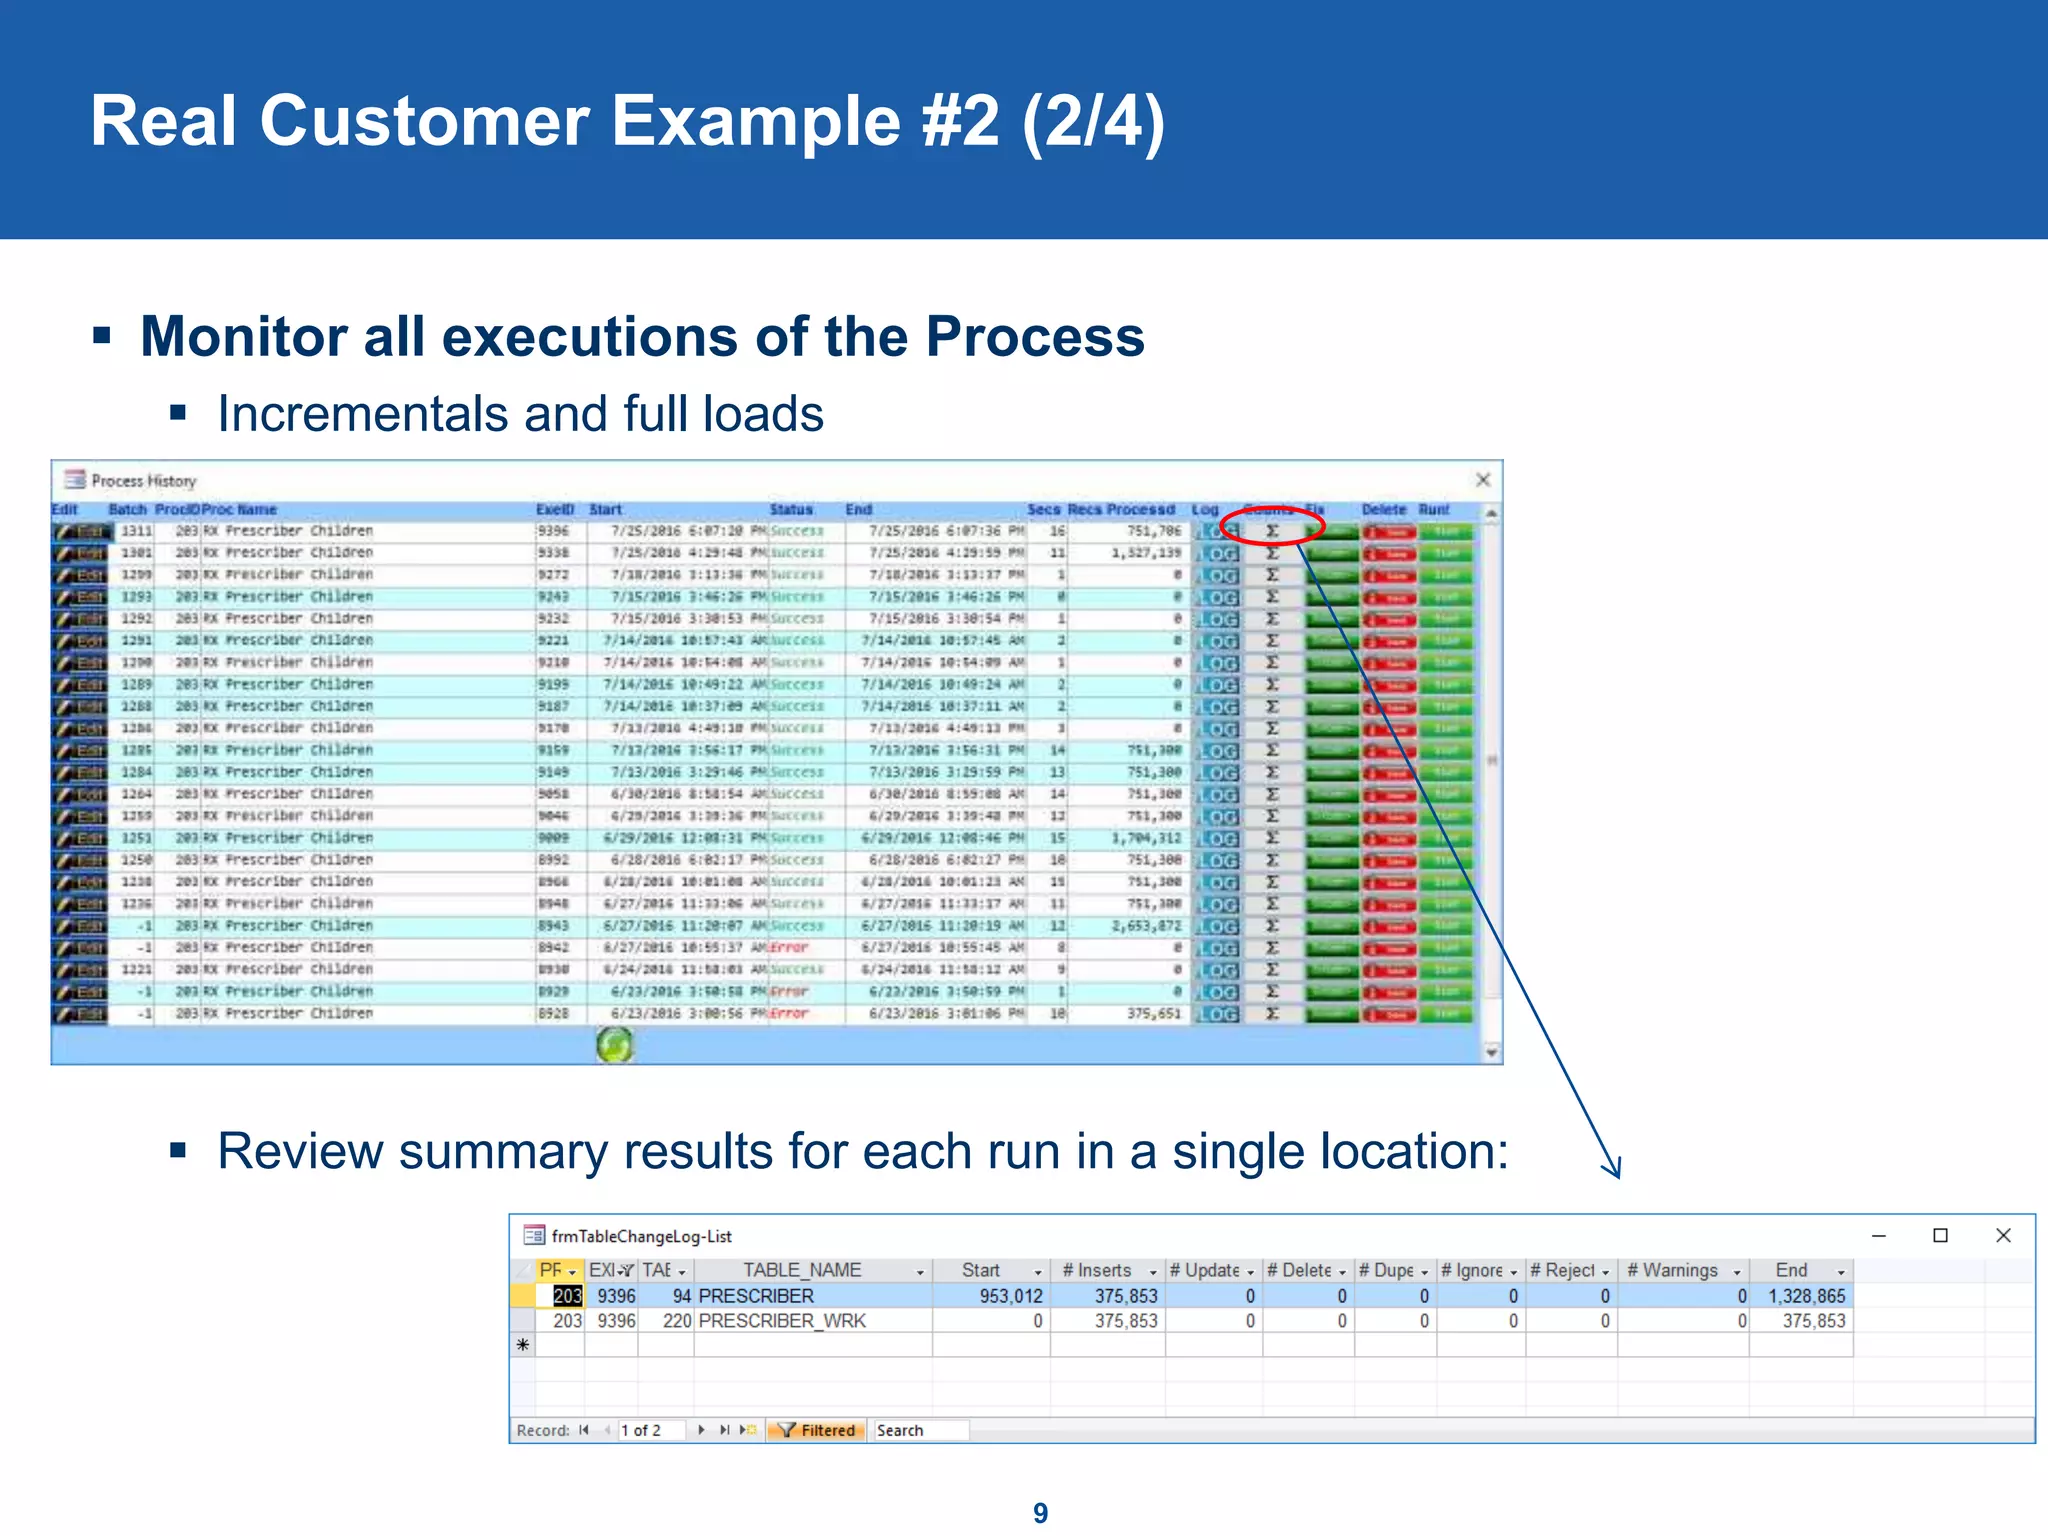Refresh the Process History list with green icon

tap(614, 1045)
